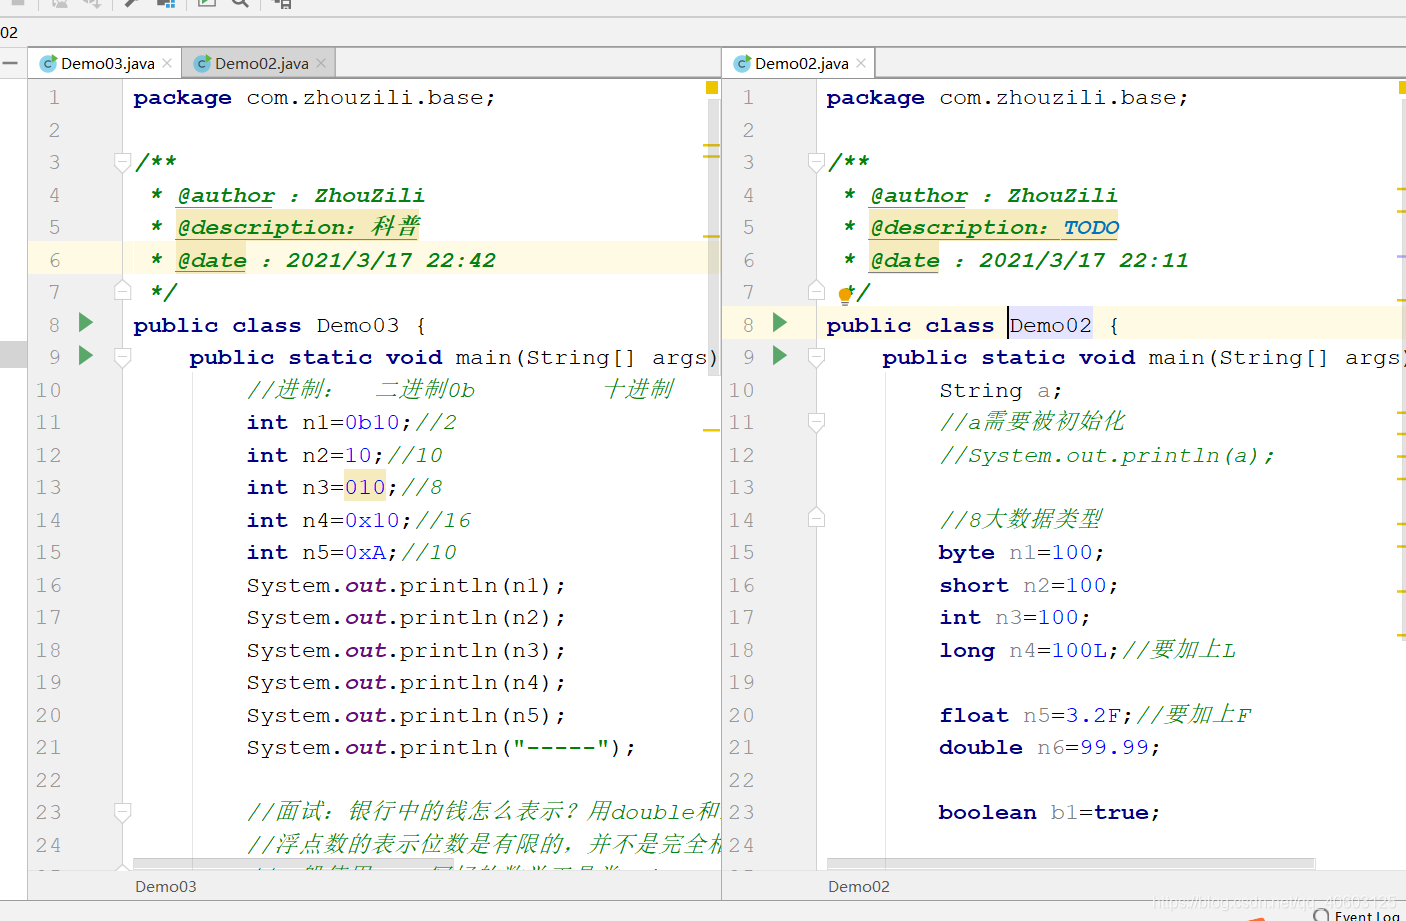Screen dimensions: 1406x921
Task: Fold main method at line 9 in Demo03
Action: point(122,357)
